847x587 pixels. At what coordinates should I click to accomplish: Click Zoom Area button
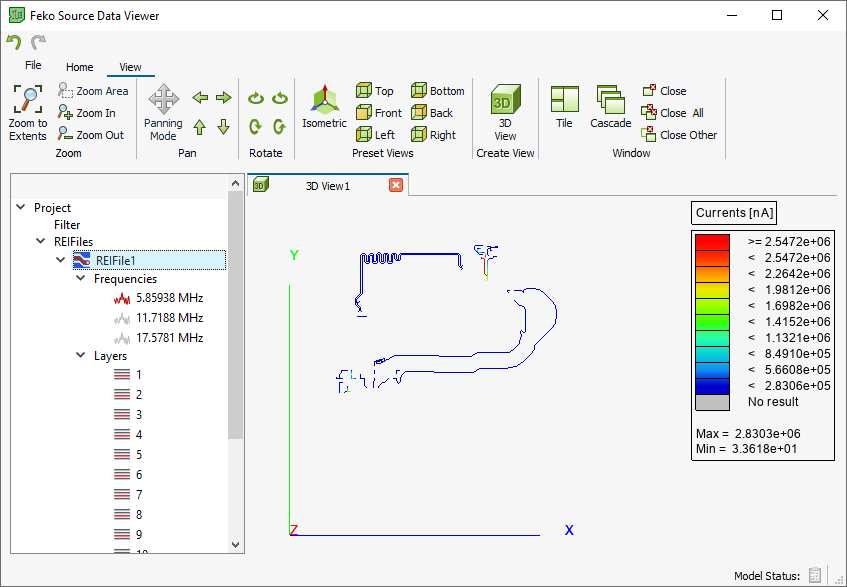pyautogui.click(x=93, y=91)
